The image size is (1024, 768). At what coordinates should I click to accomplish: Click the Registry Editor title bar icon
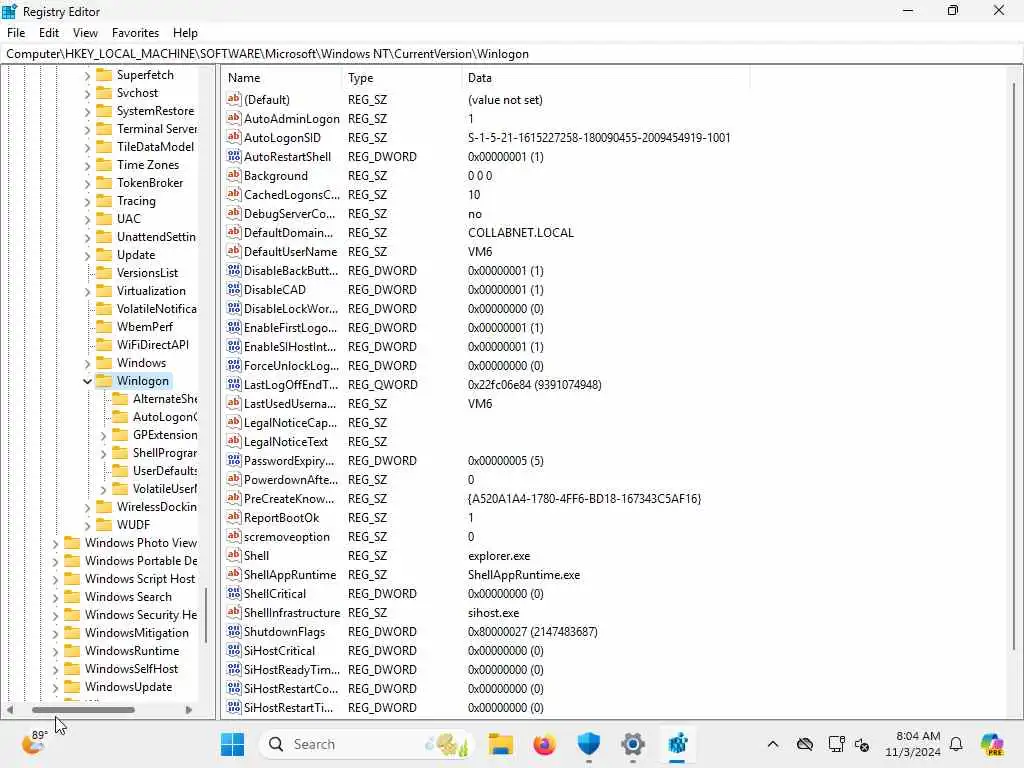(x=10, y=11)
